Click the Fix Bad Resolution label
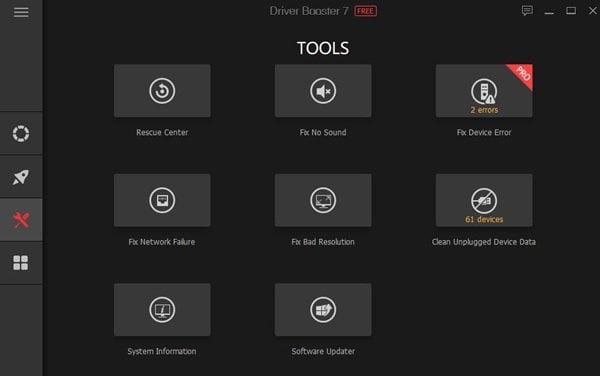 [x=323, y=242]
